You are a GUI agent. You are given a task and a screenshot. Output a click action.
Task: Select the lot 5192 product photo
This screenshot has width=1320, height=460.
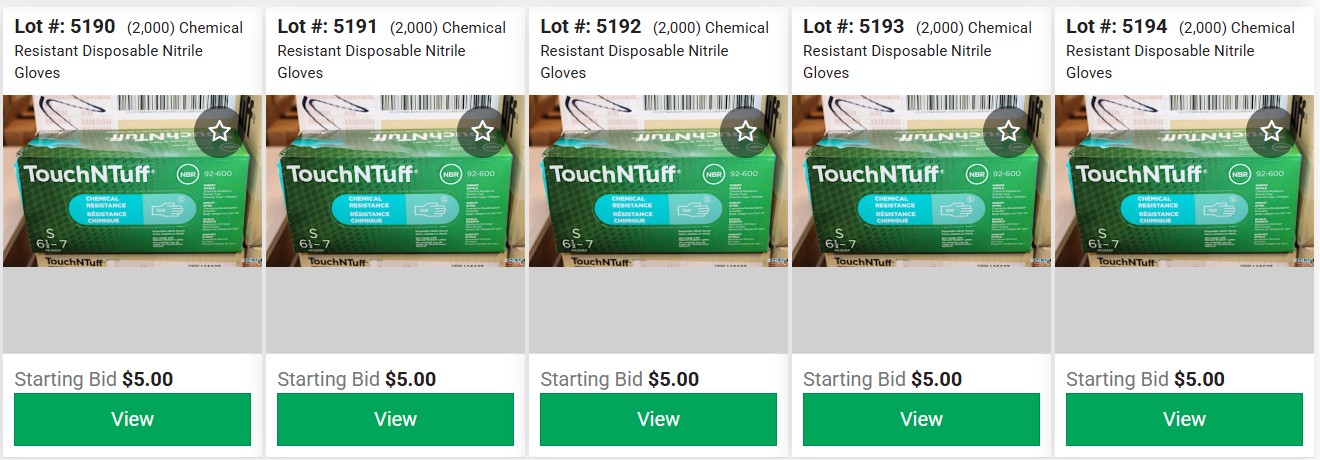[x=658, y=181]
